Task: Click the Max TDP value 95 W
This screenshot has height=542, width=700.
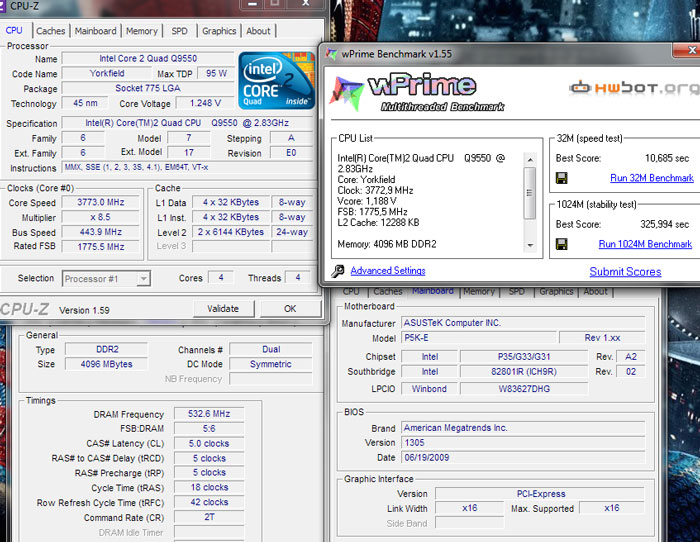Action: [216, 73]
